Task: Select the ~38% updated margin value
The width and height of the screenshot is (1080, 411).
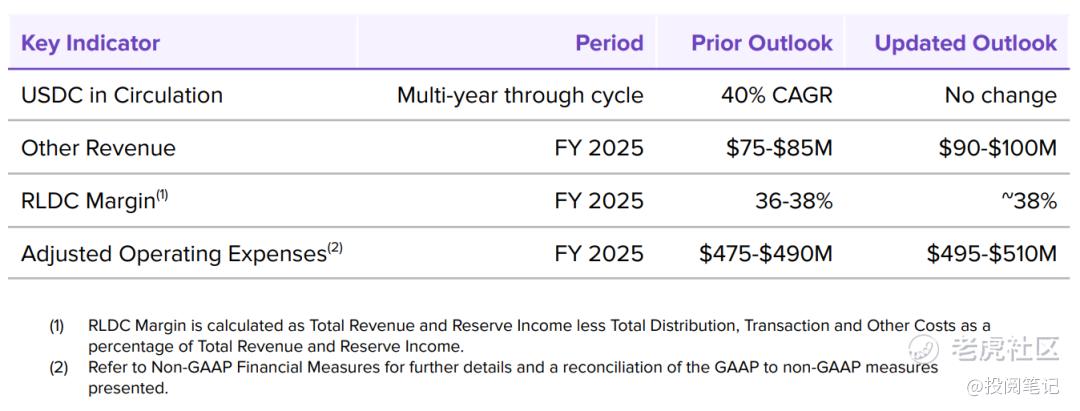Action: [x=1028, y=201]
